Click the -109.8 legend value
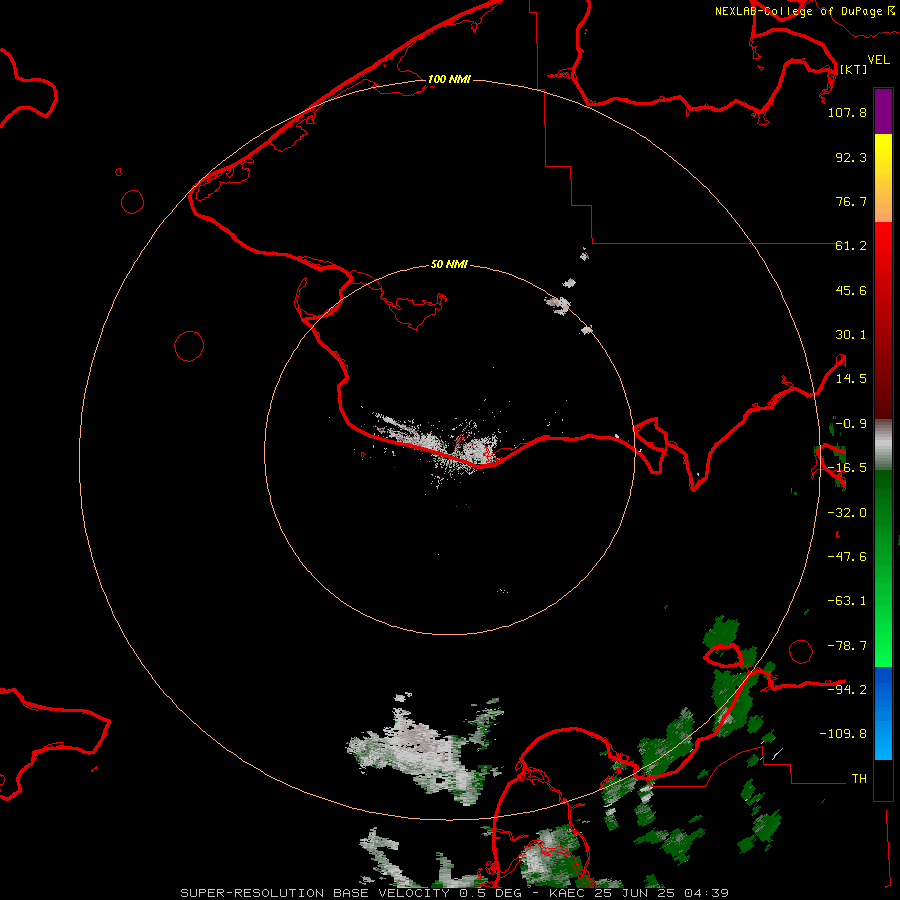Screen dimensions: 900x900 843,734
